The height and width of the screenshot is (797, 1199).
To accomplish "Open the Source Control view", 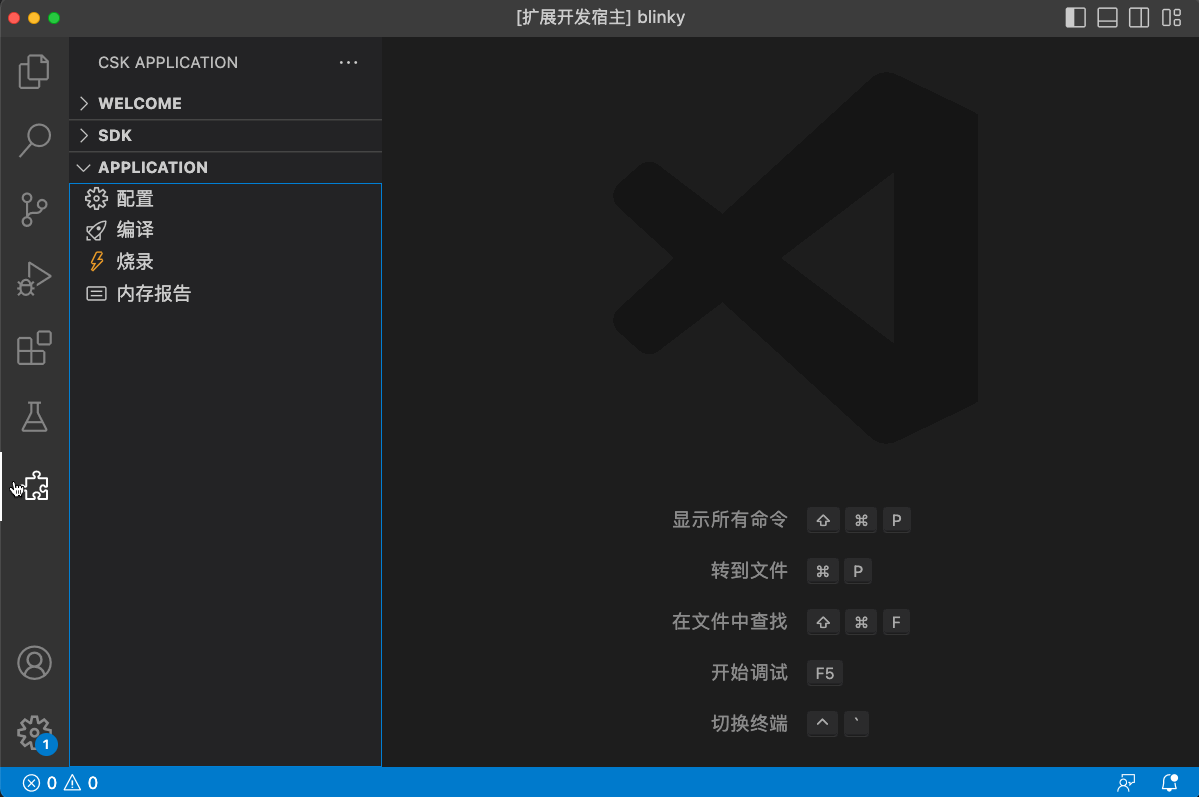I will 34,210.
